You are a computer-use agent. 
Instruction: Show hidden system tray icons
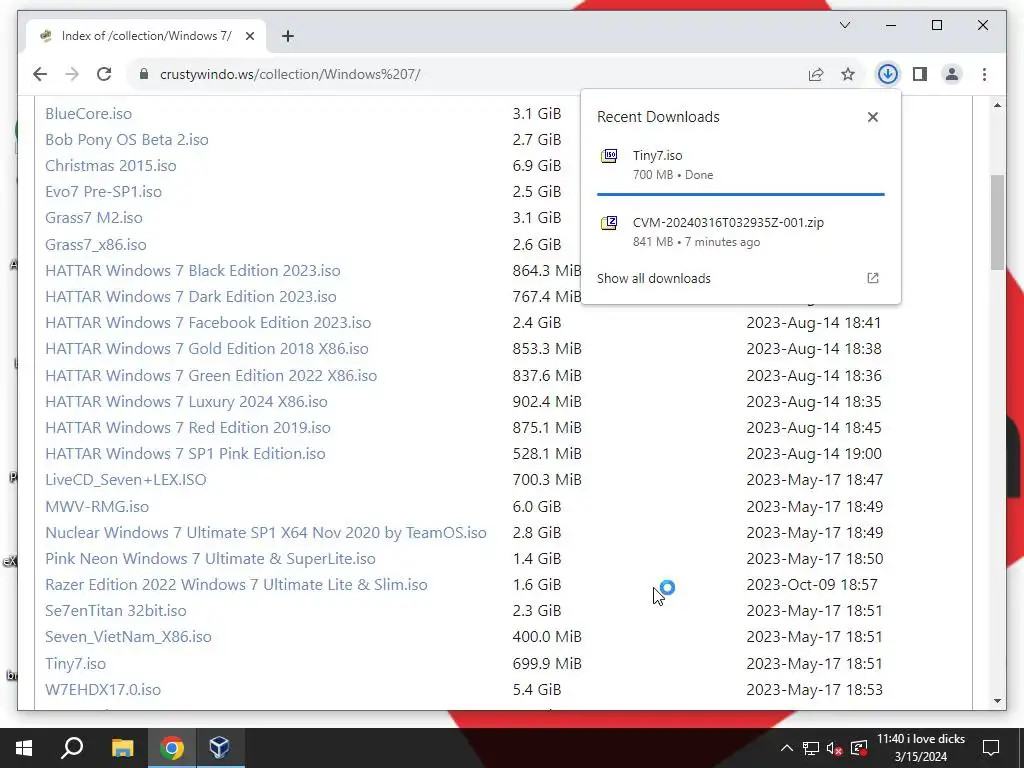coord(787,748)
